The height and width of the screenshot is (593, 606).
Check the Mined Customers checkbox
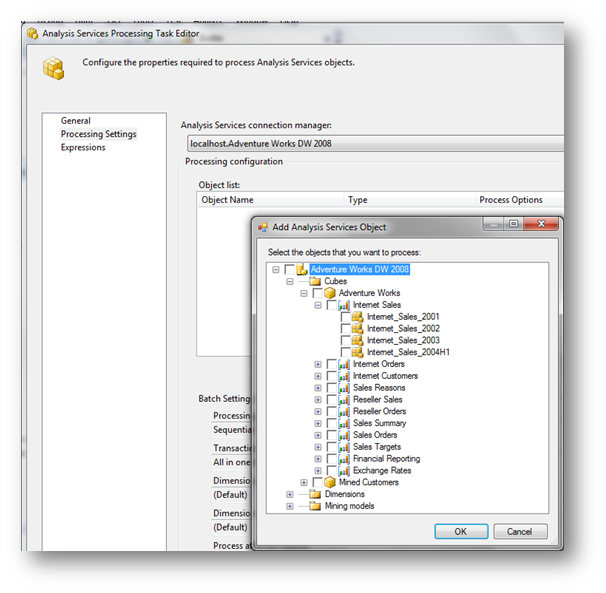pyautogui.click(x=318, y=482)
